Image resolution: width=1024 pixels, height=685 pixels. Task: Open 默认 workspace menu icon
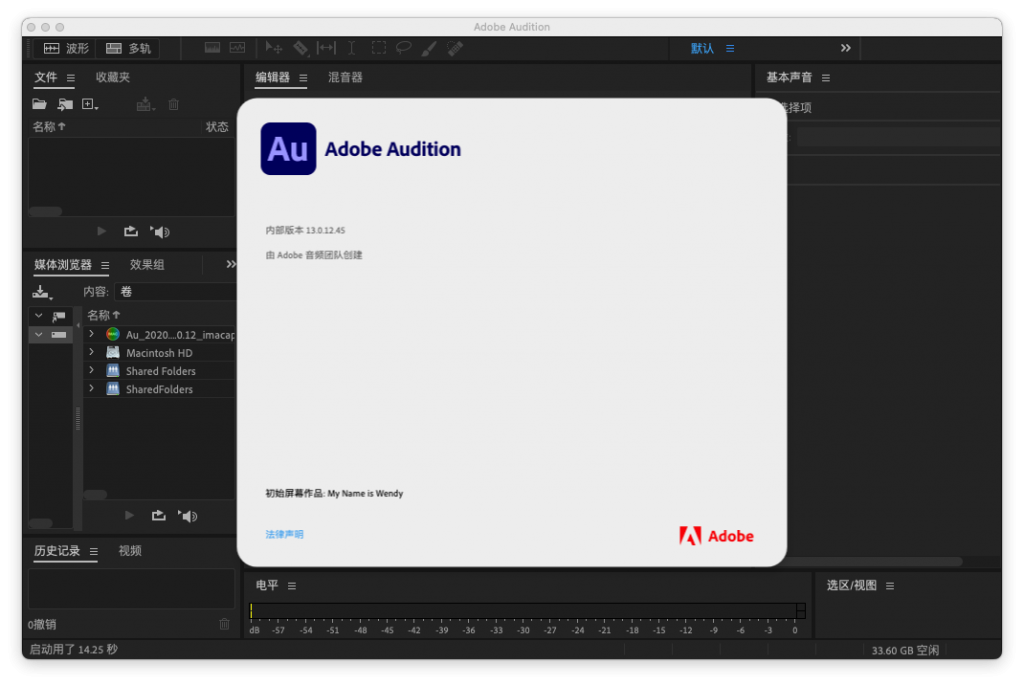[x=730, y=48]
